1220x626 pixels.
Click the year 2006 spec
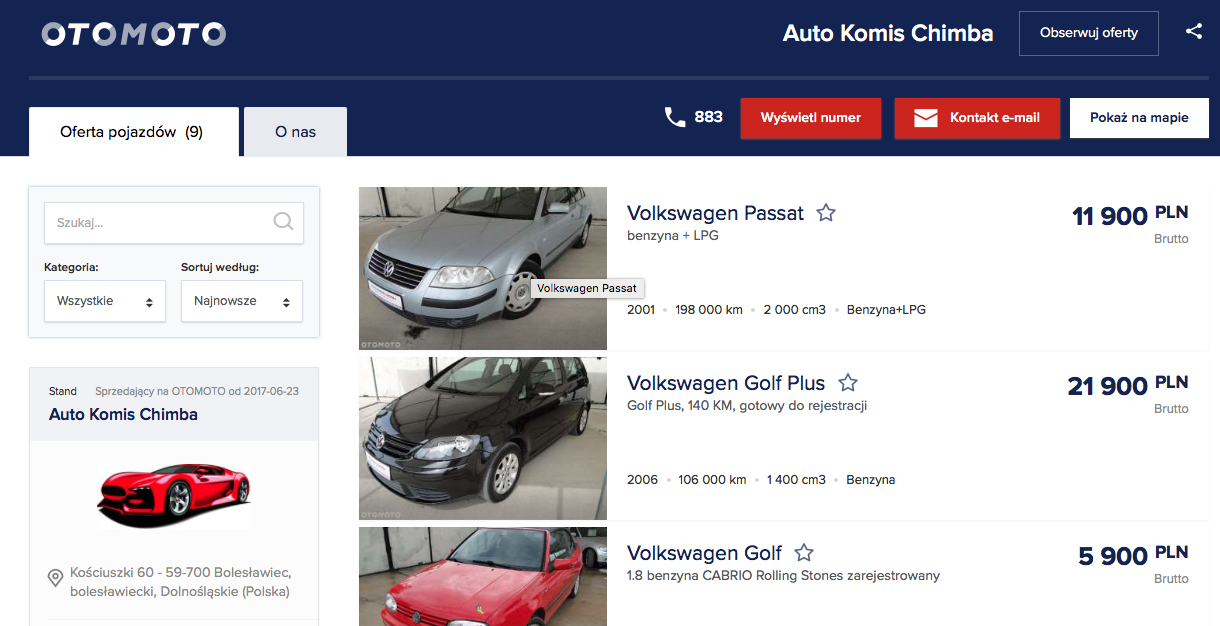pos(642,480)
